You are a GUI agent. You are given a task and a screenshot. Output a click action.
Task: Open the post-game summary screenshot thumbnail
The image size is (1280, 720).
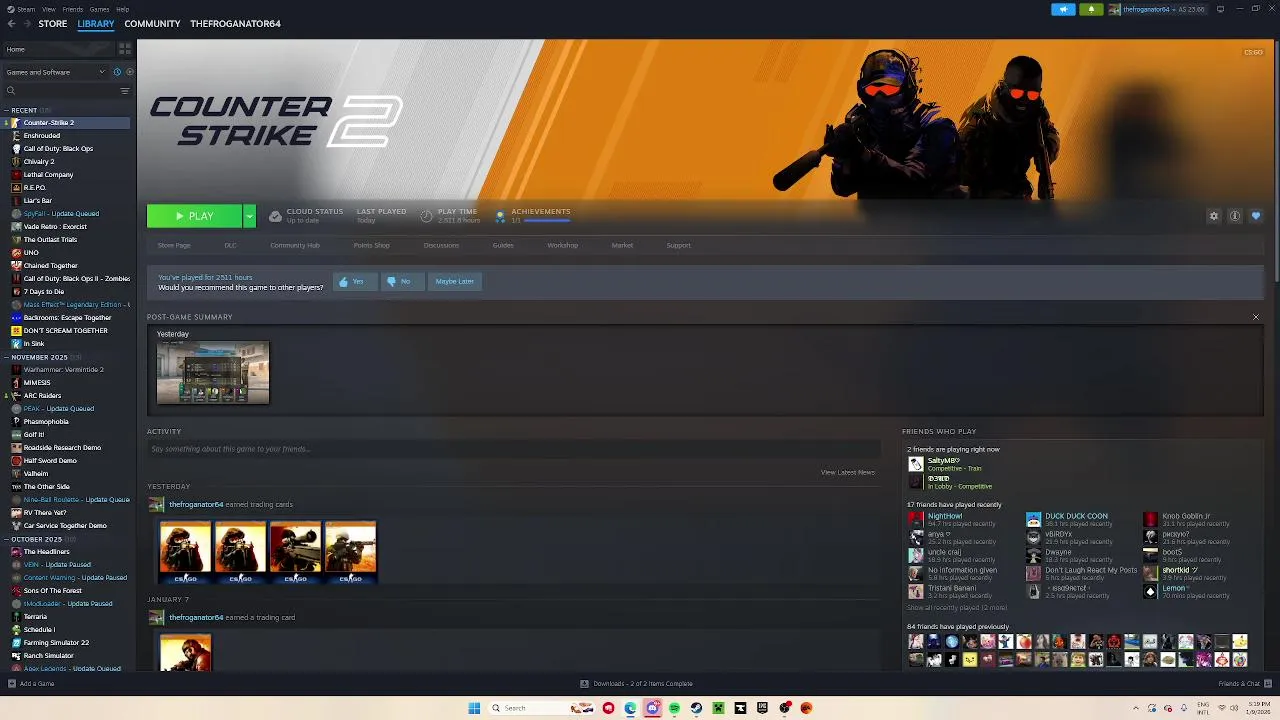click(x=213, y=372)
